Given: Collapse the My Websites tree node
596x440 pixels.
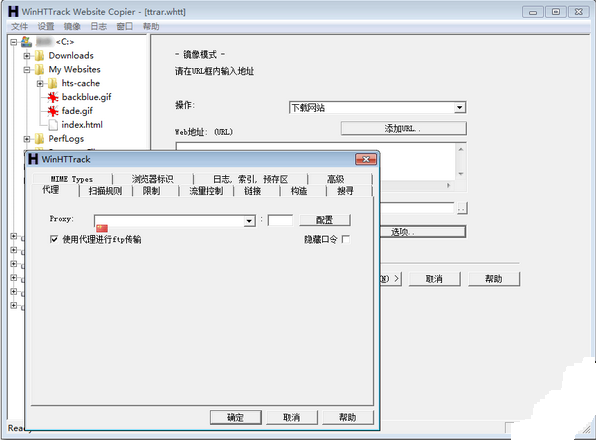Looking at the screenshot, I should pos(27,70).
